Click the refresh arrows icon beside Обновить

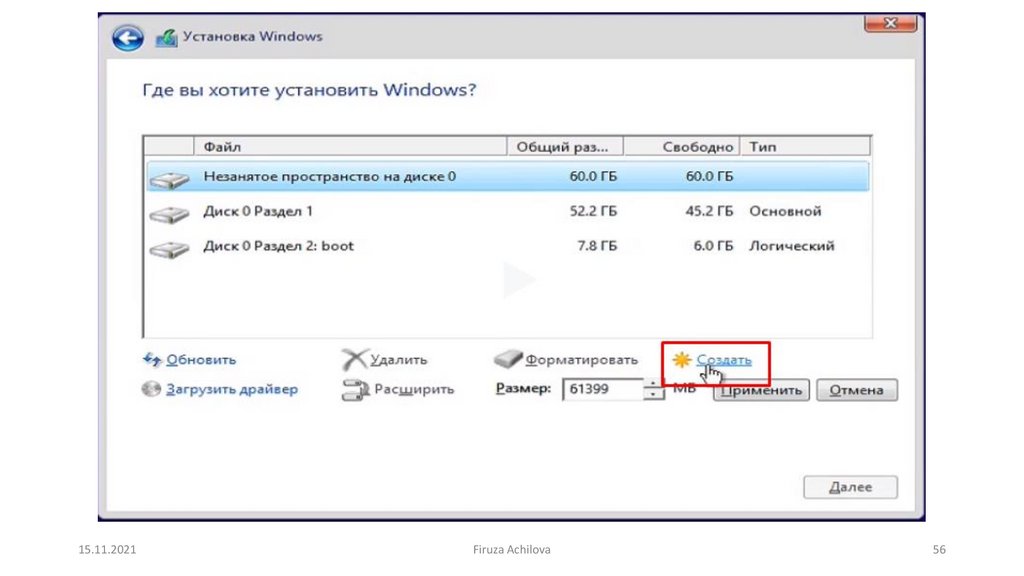[152, 359]
